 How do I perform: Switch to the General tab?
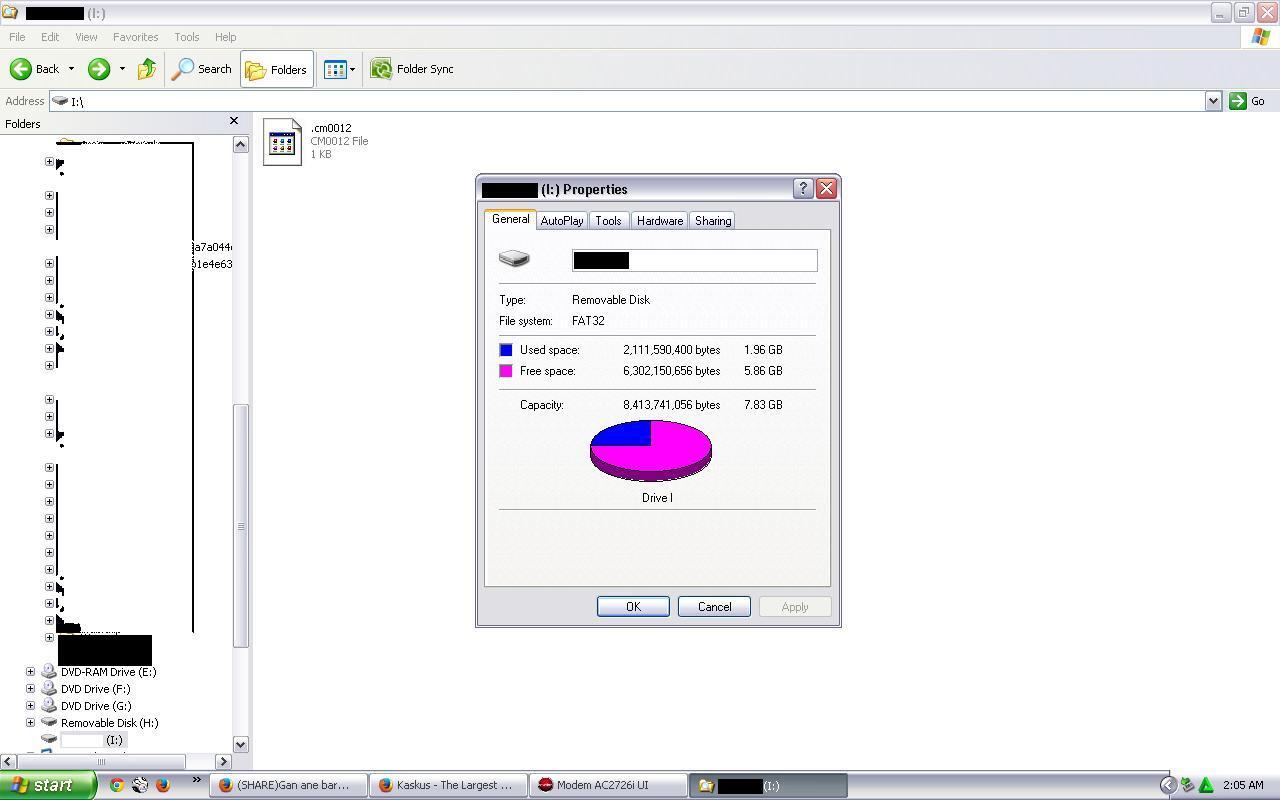pyautogui.click(x=510, y=219)
